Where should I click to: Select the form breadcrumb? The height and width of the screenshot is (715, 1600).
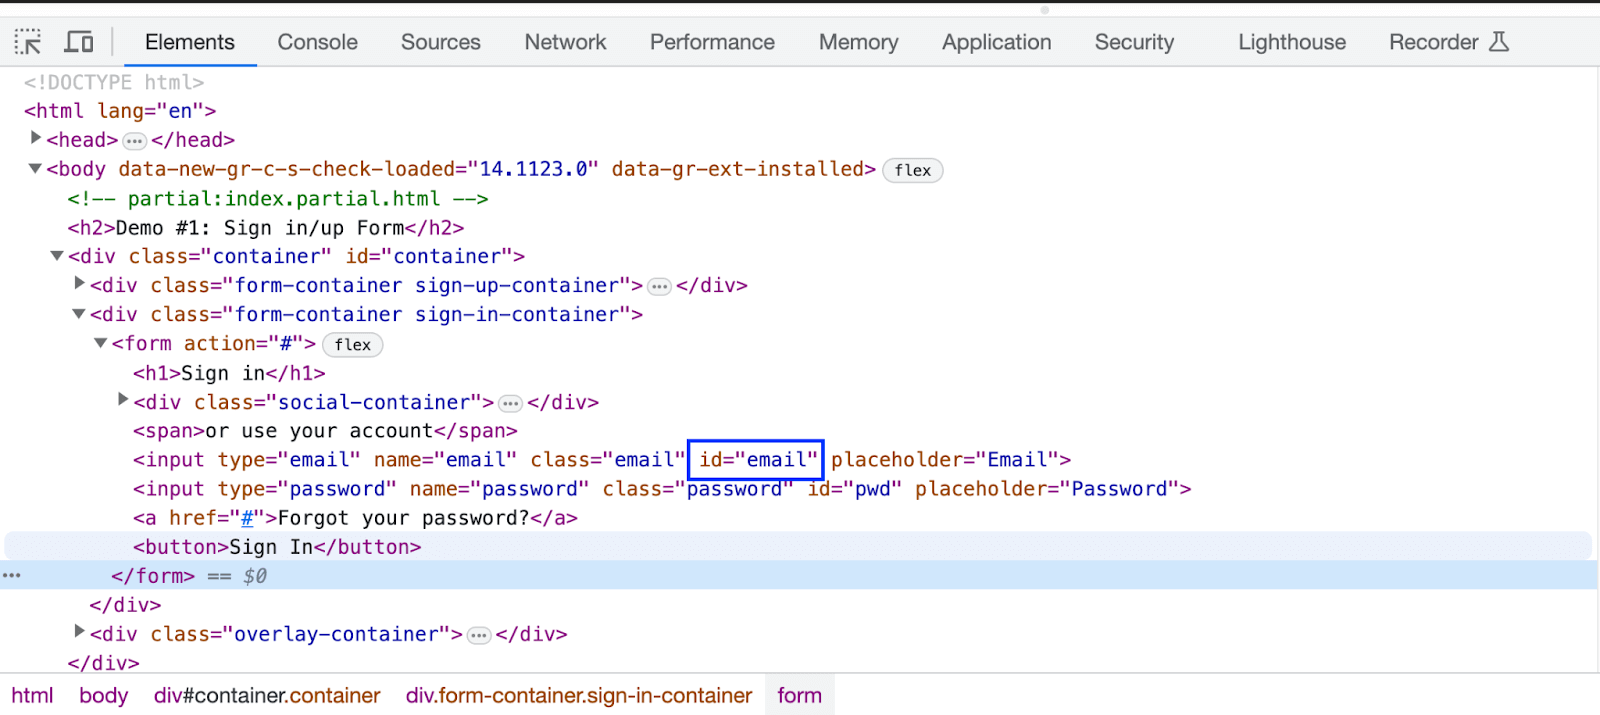click(800, 696)
